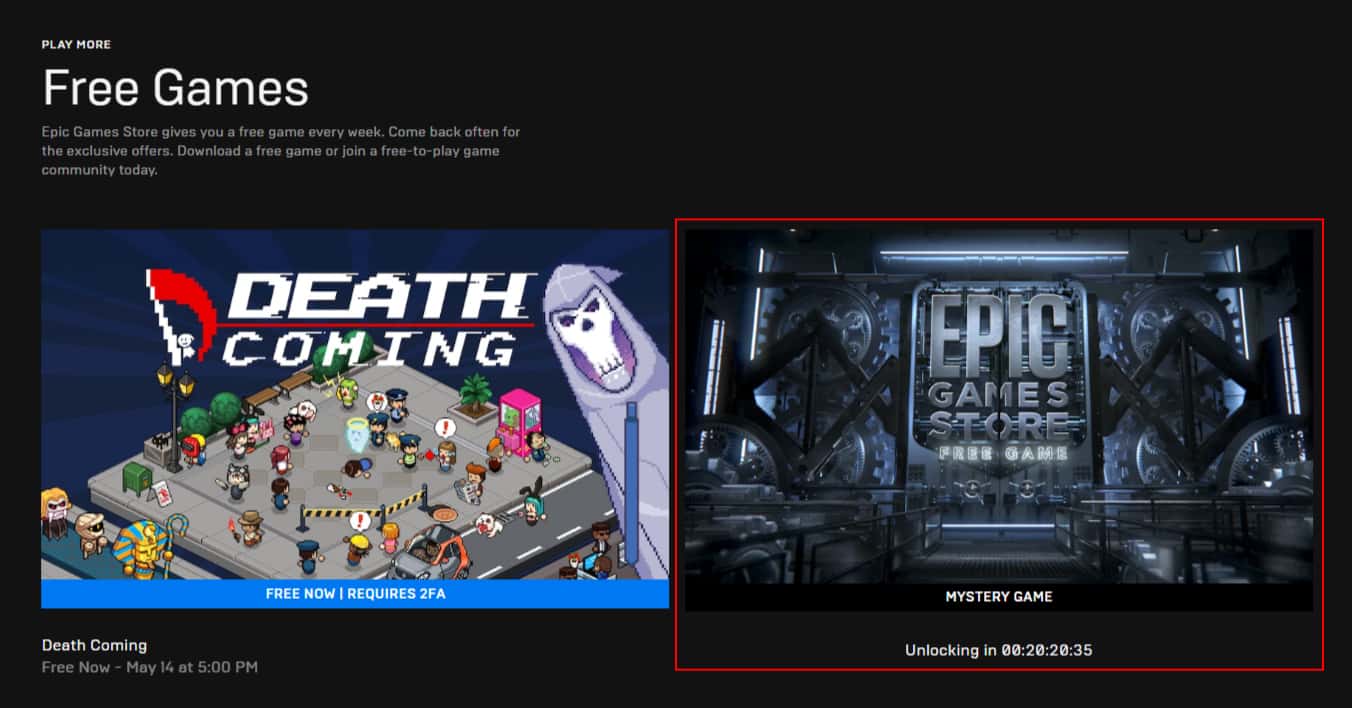The width and height of the screenshot is (1352, 708).
Task: Click the Epic Games Store description paragraph
Action: coord(281,151)
